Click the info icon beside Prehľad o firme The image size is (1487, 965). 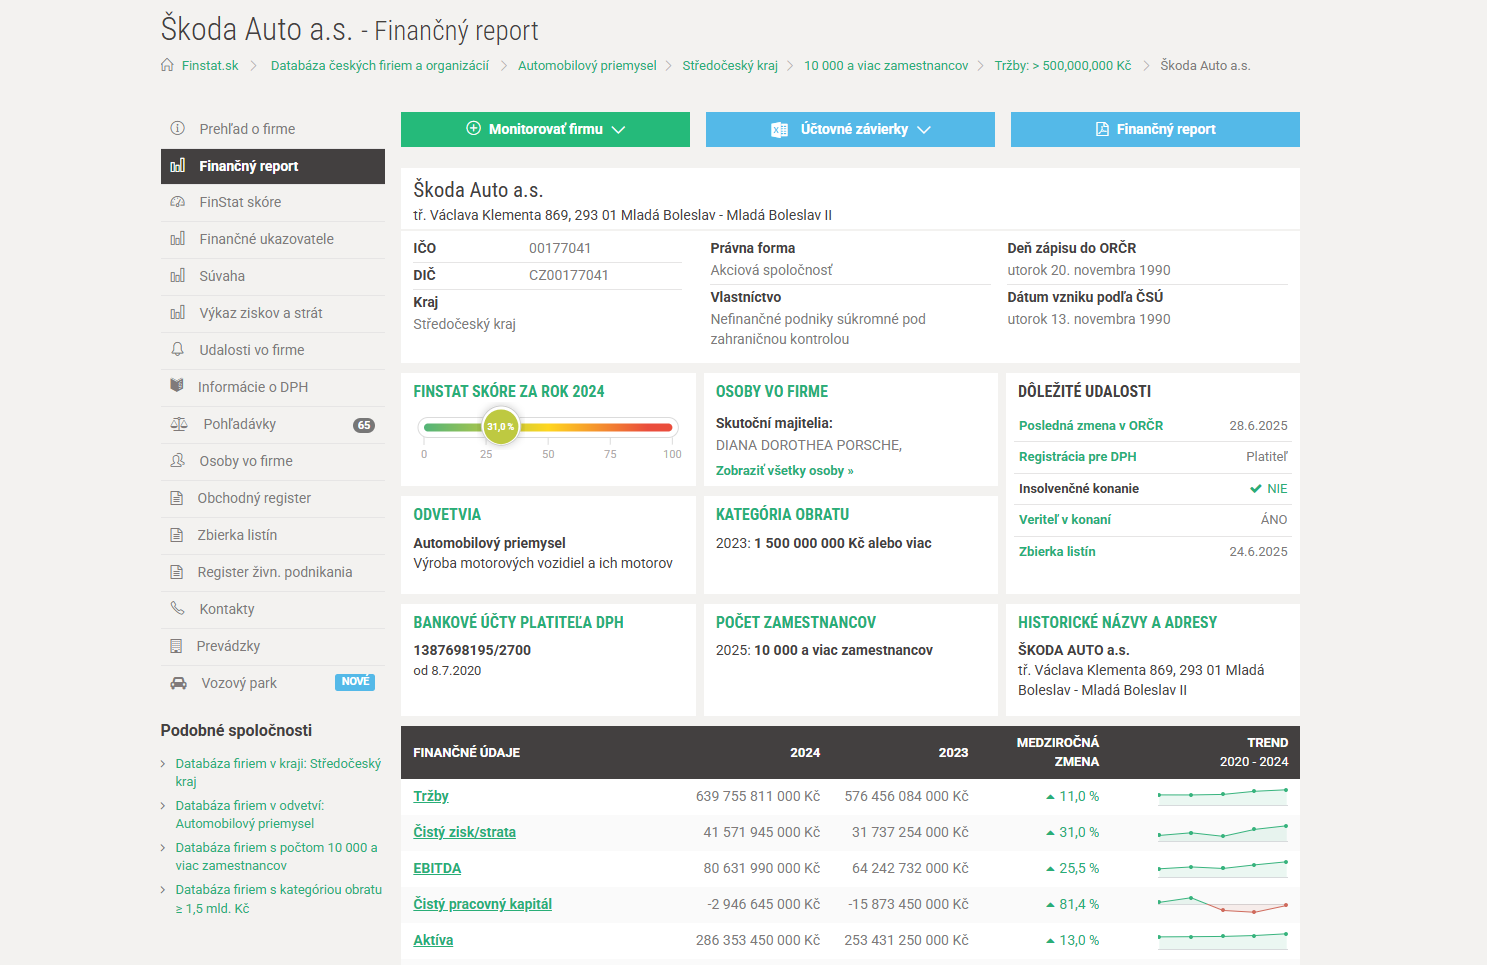coord(178,129)
